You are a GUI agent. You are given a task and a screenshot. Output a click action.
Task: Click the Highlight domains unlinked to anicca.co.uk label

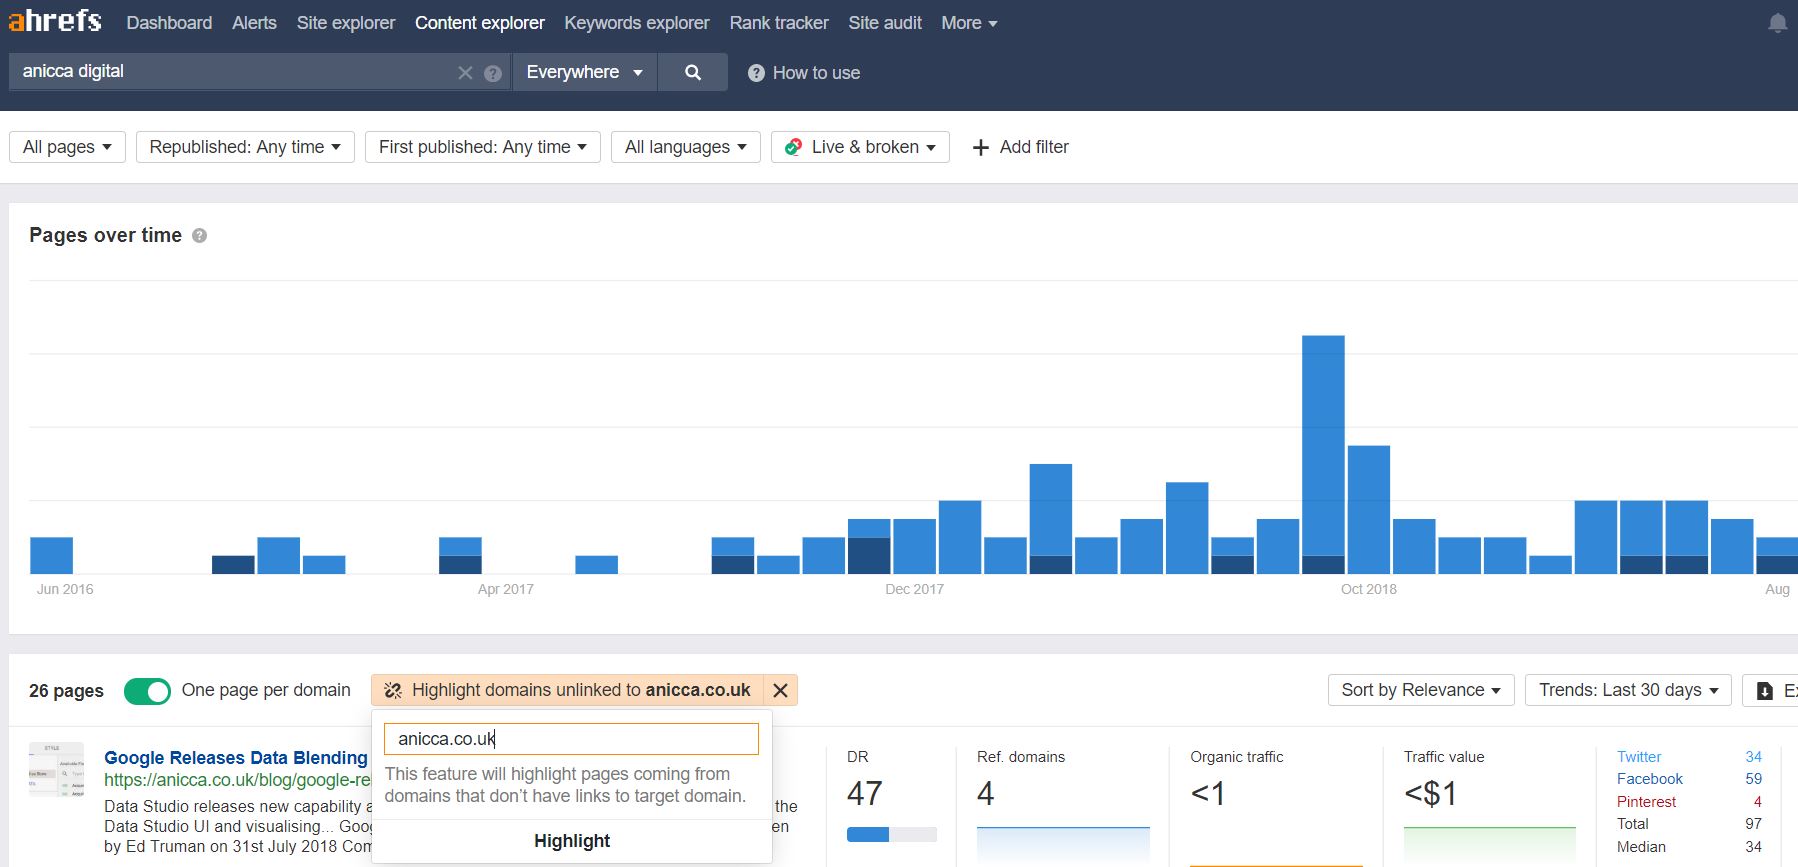pos(581,690)
